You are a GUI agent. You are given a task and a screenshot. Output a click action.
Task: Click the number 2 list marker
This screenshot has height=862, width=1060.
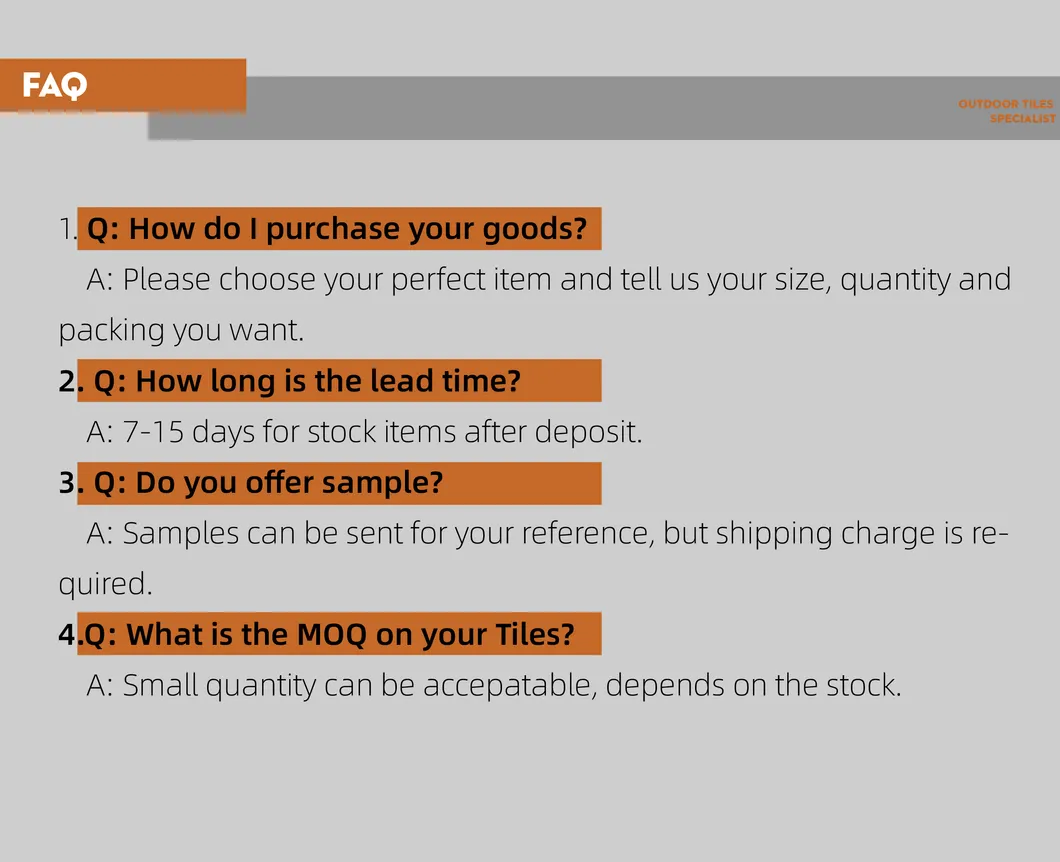coord(66,381)
